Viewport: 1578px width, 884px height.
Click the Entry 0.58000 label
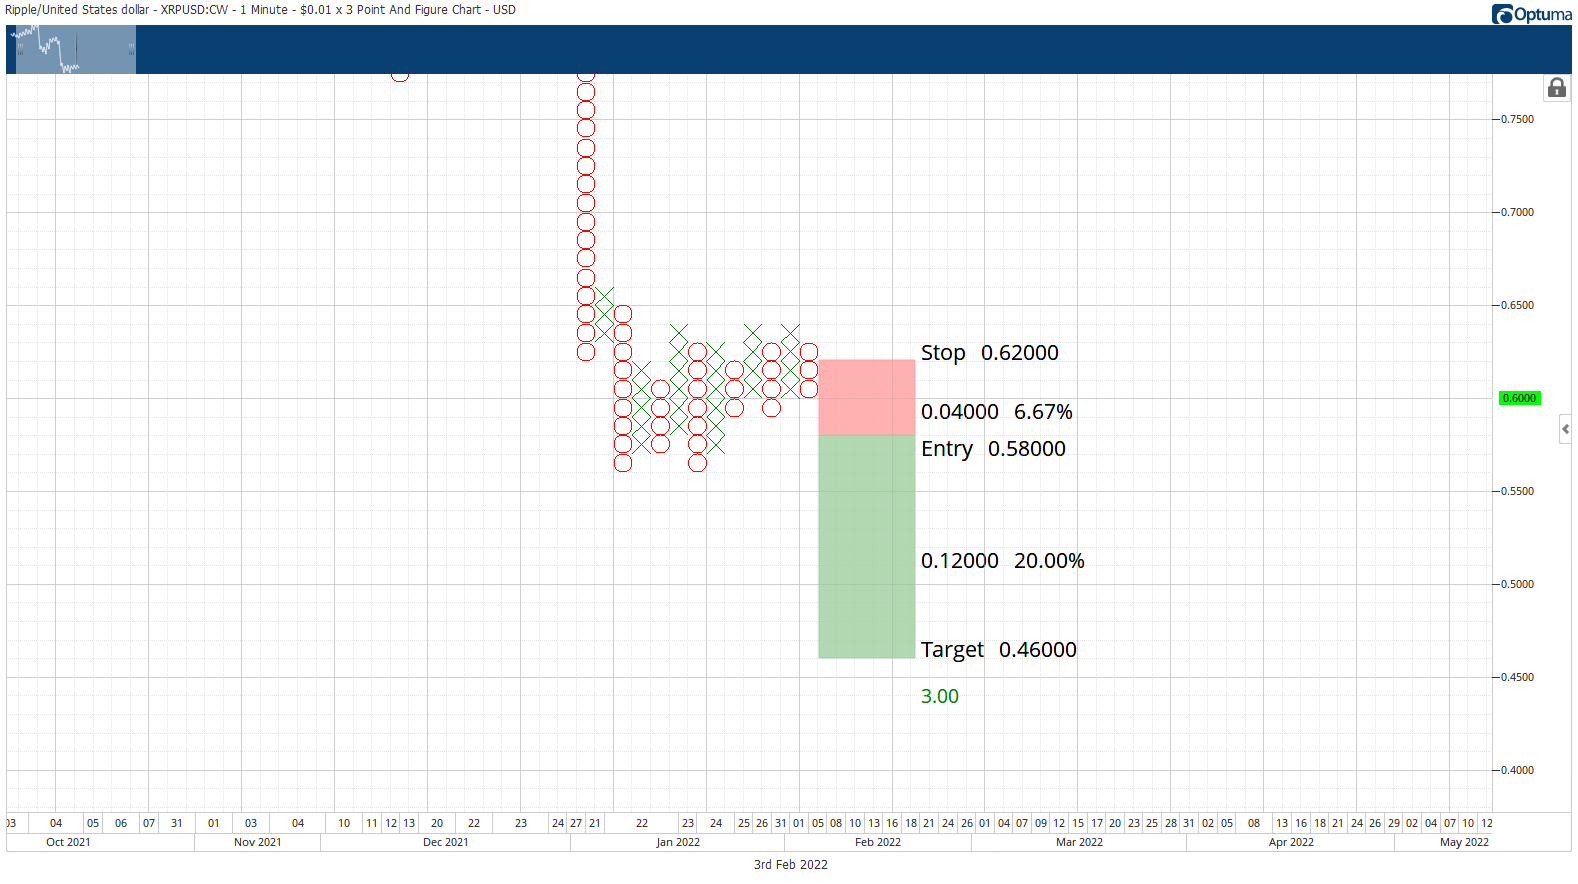993,449
